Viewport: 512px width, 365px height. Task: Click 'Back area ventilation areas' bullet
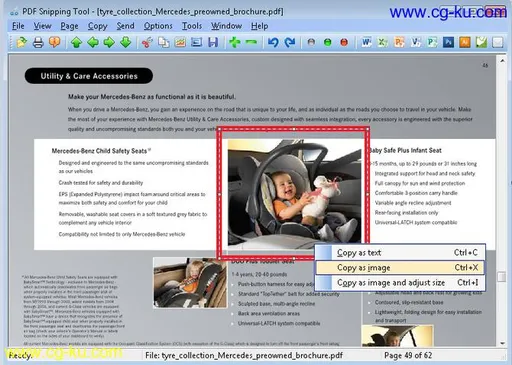click(269, 314)
